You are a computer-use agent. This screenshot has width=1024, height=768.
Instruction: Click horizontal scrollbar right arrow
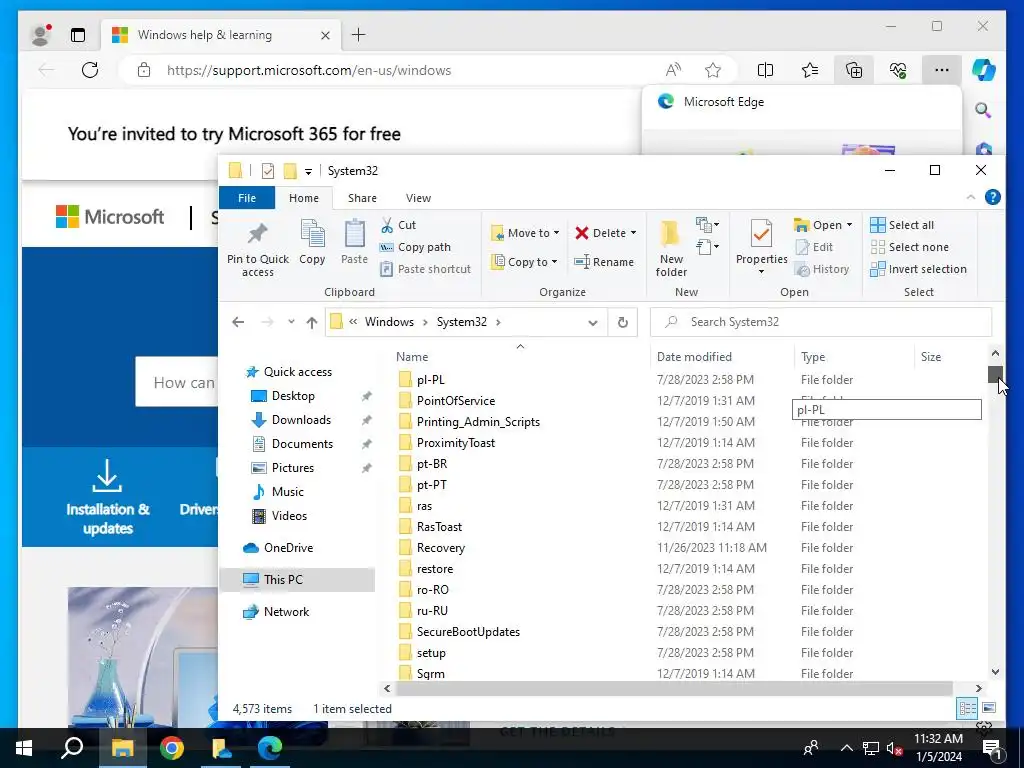[978, 688]
